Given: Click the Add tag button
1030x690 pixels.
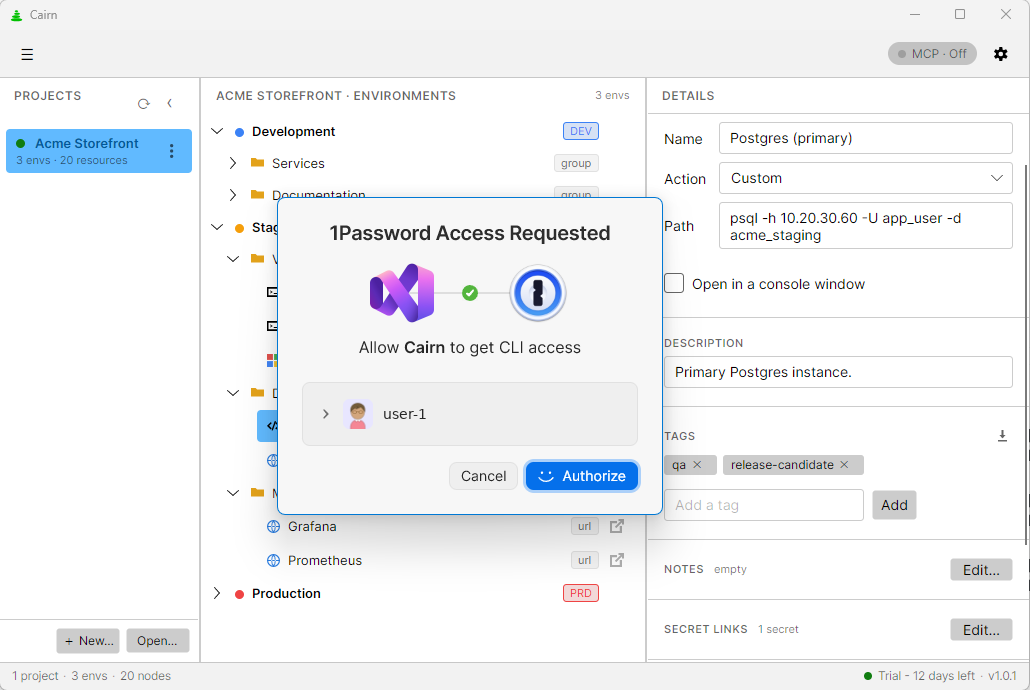Looking at the screenshot, I should pyautogui.click(x=894, y=505).
